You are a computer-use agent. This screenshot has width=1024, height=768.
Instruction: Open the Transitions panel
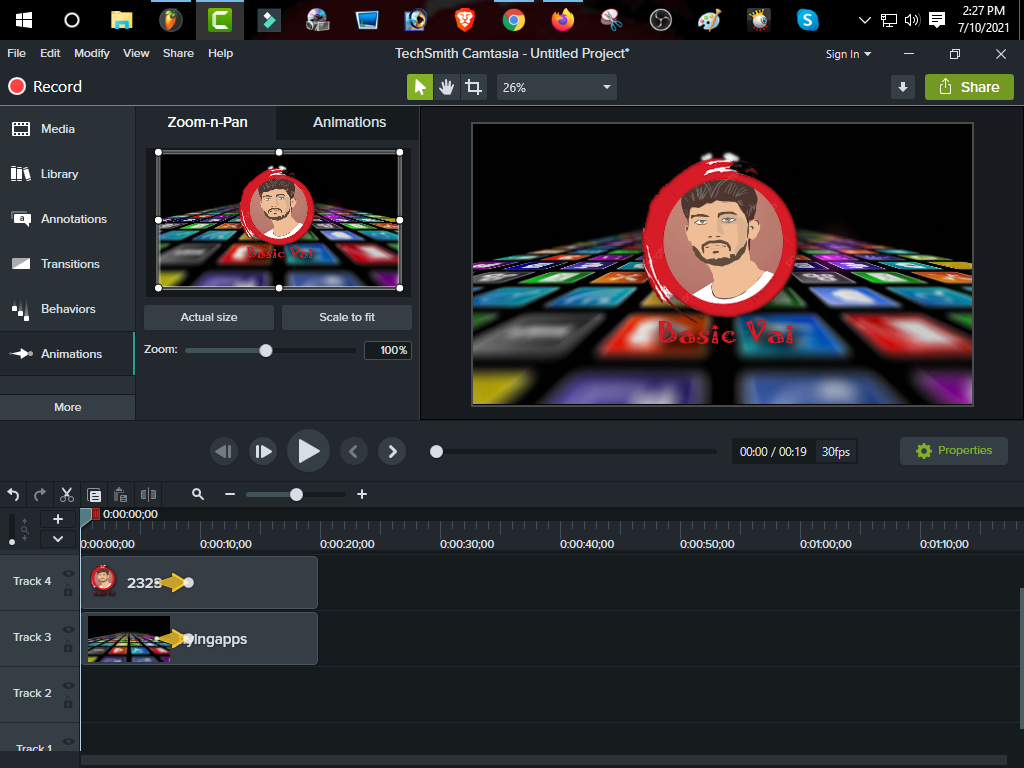(x=67, y=264)
